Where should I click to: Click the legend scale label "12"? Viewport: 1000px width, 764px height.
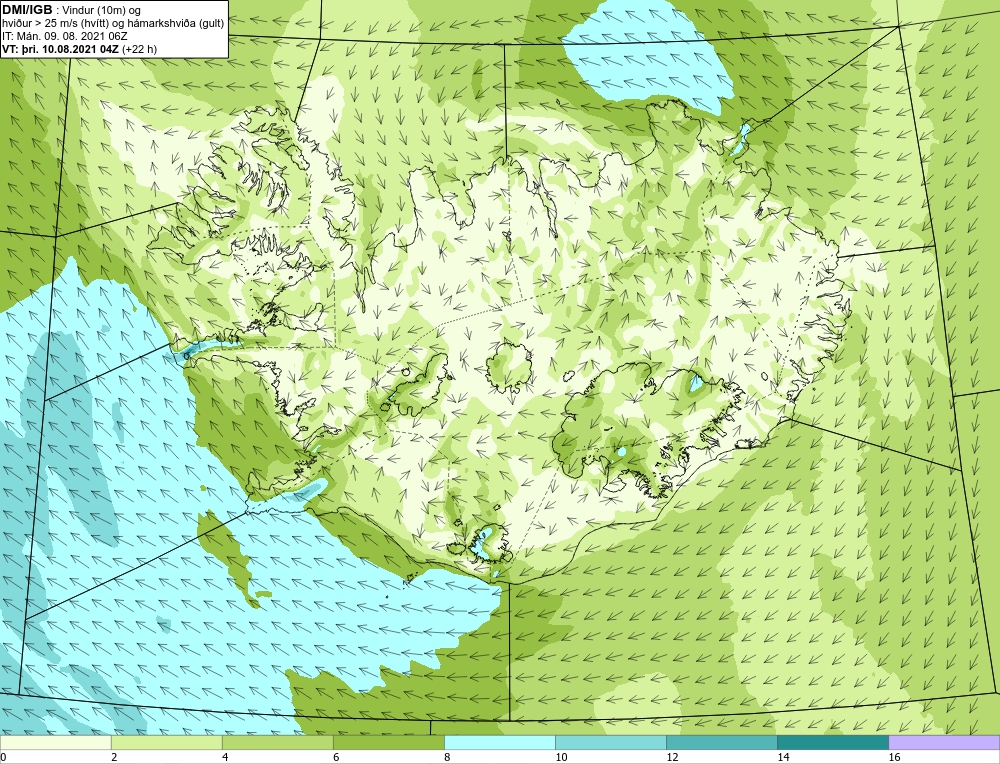tap(672, 757)
